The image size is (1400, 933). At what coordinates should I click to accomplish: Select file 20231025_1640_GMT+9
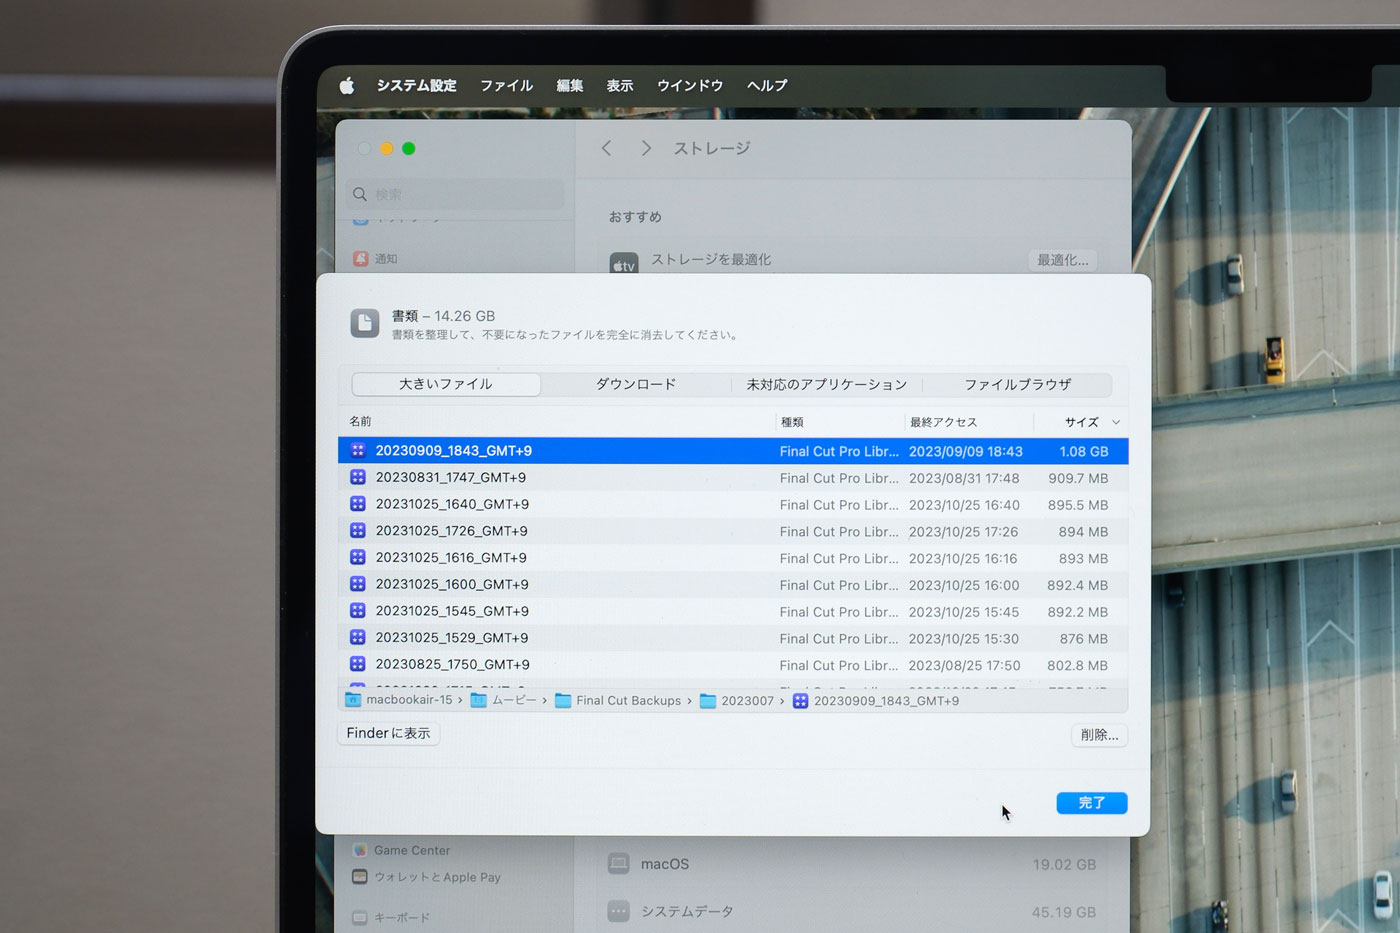733,505
